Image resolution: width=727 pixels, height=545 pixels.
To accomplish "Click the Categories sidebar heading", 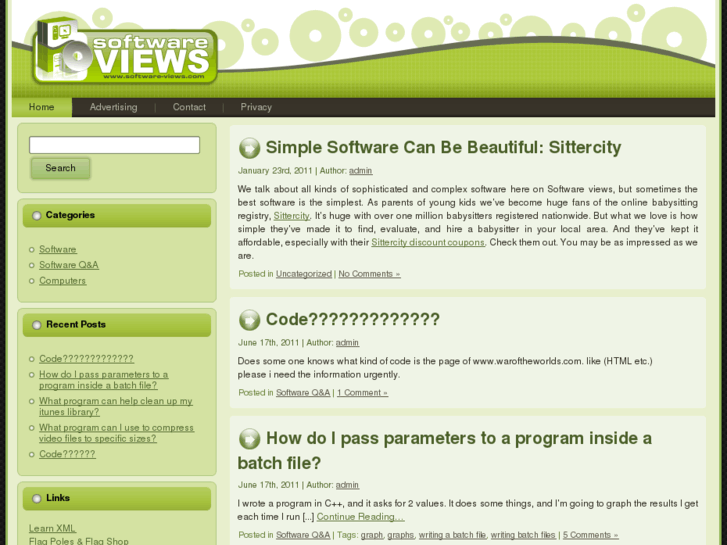I will 70,215.
